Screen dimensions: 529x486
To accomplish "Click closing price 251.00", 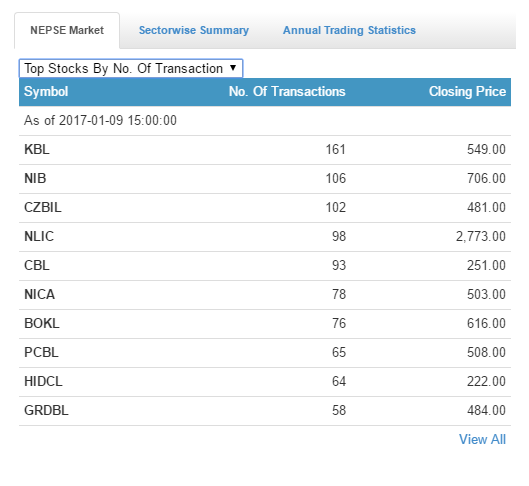I will click(x=486, y=266).
